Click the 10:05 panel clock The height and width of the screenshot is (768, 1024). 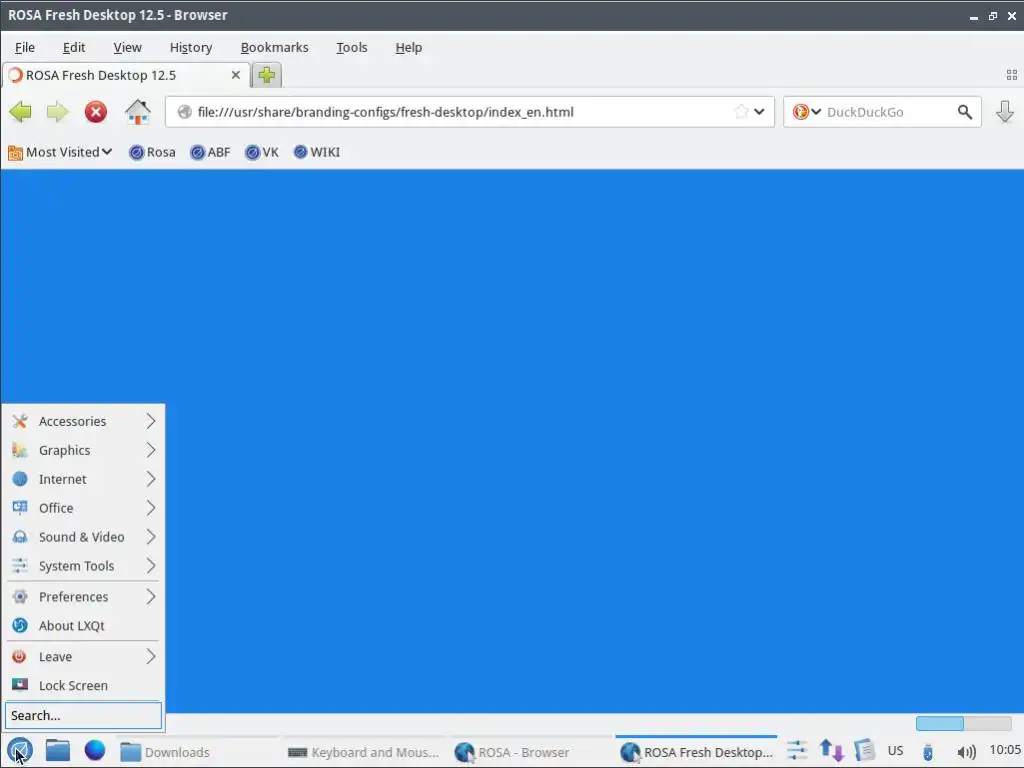coord(1004,750)
